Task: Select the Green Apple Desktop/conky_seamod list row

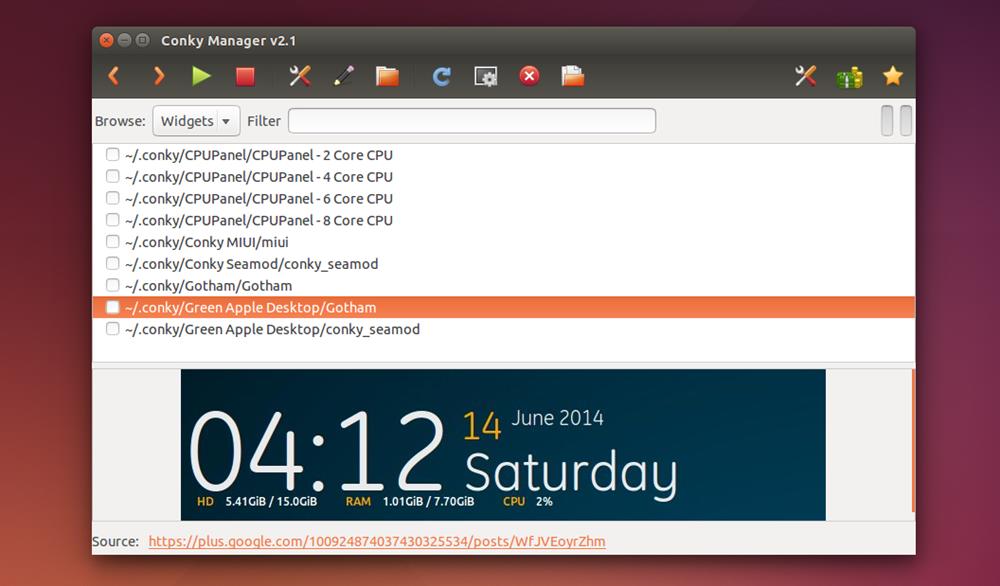Action: click(272, 329)
